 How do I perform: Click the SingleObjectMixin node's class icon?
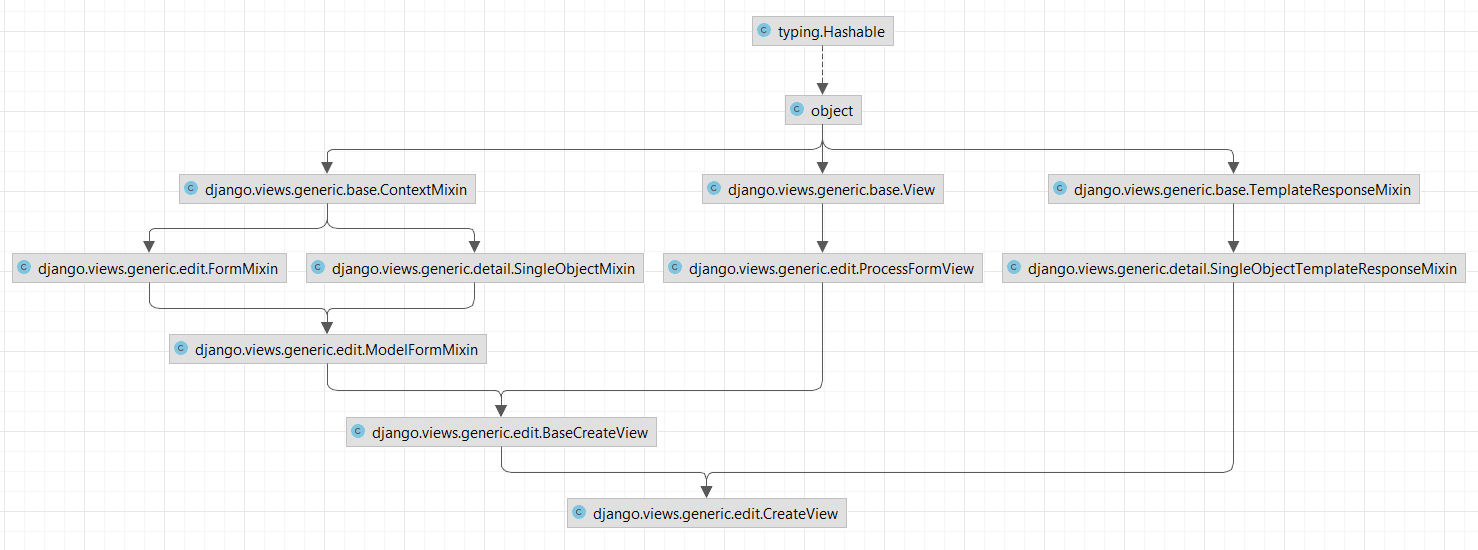tap(319, 268)
